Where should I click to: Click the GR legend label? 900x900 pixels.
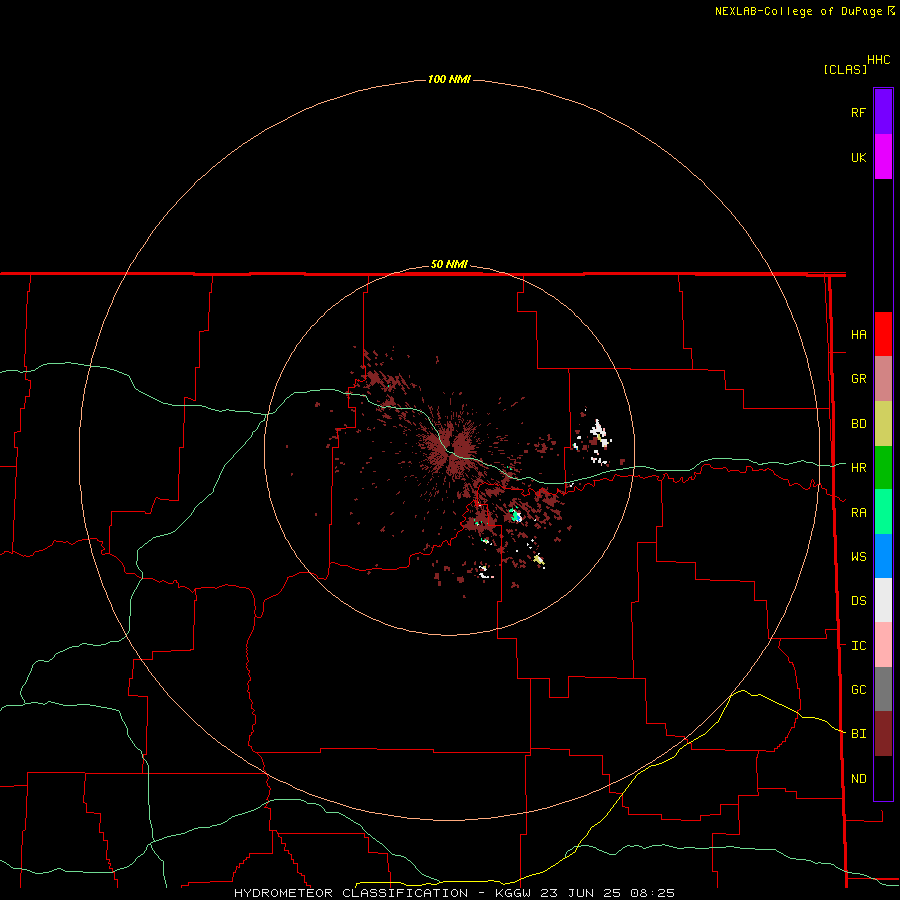858,379
